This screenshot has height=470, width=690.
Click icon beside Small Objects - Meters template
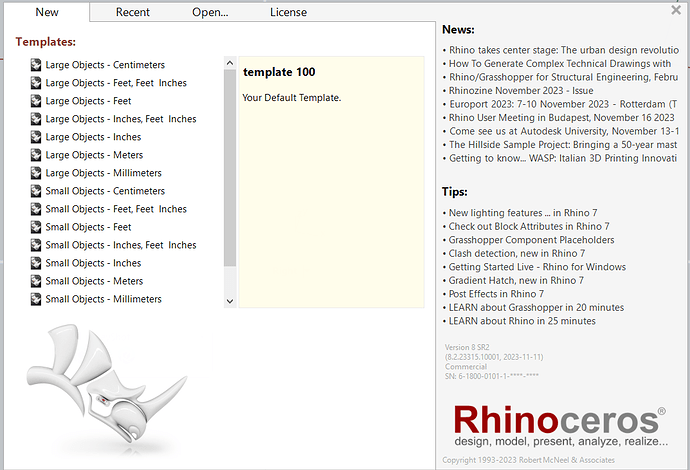point(36,282)
